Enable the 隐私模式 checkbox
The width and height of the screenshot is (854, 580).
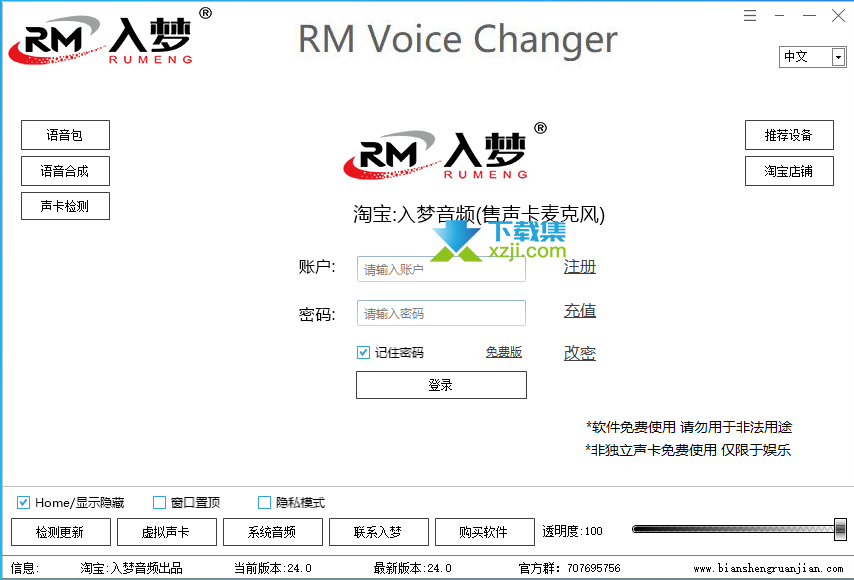[264, 502]
